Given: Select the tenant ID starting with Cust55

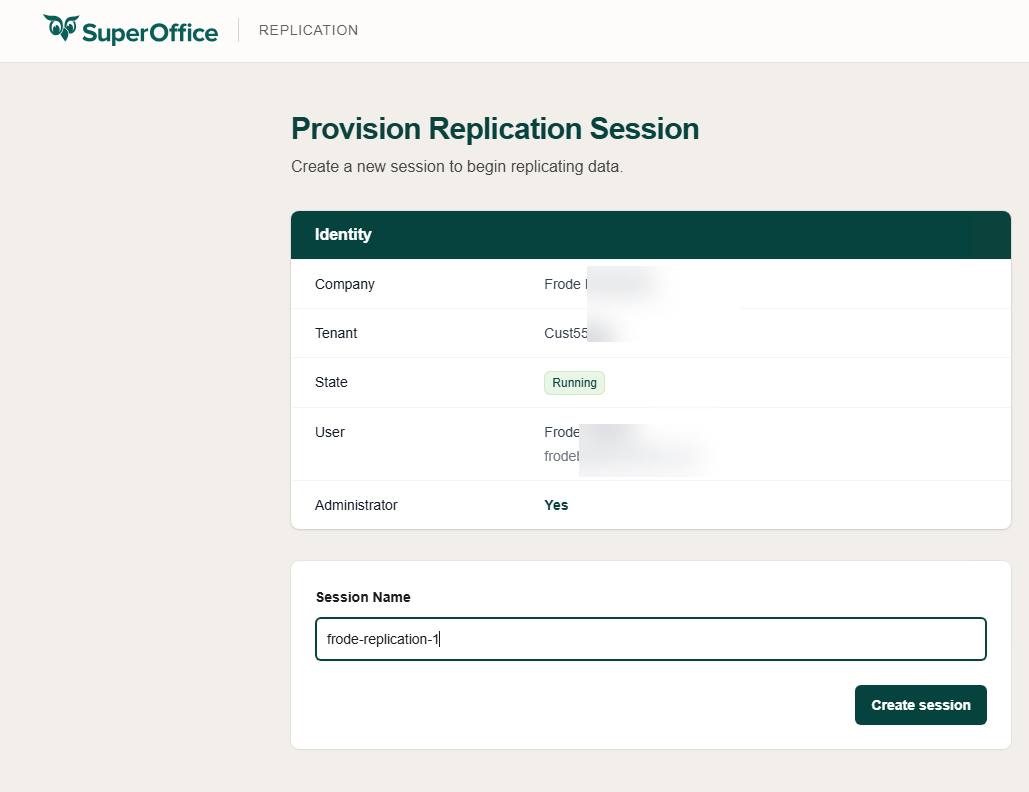Looking at the screenshot, I should point(566,333).
